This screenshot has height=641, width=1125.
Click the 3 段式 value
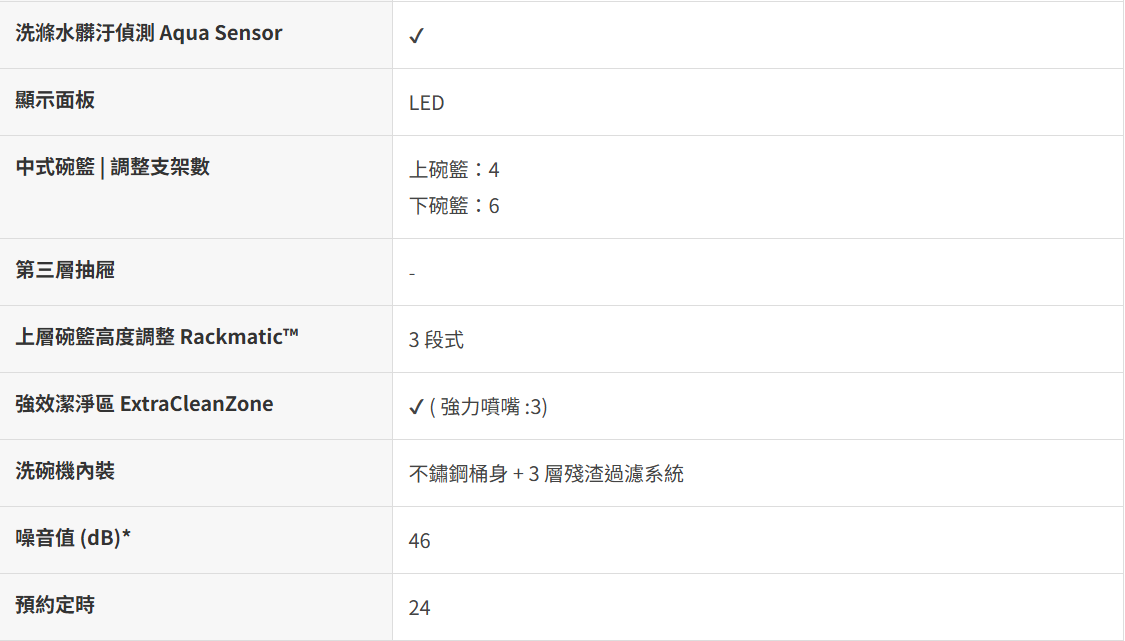[436, 340]
